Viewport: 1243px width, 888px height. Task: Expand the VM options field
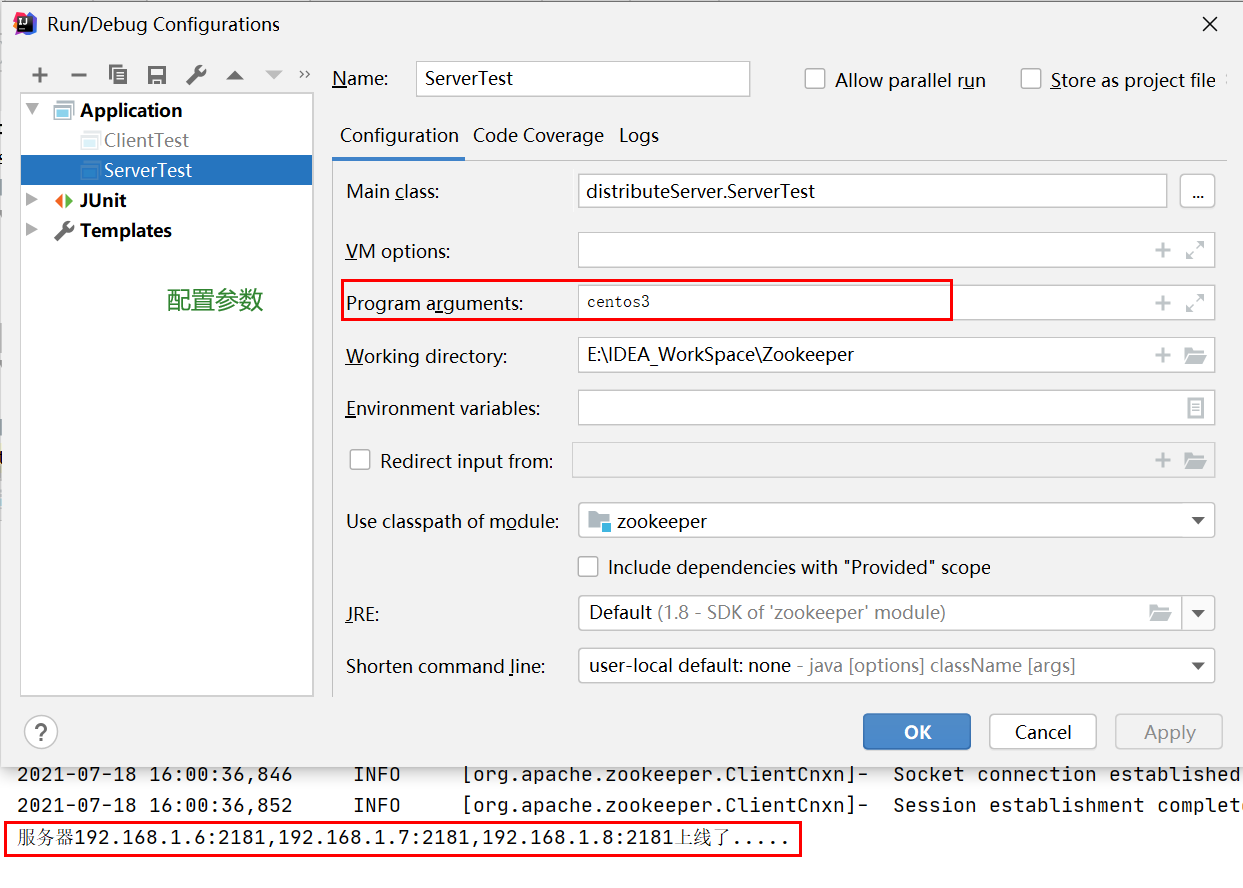point(1195,250)
